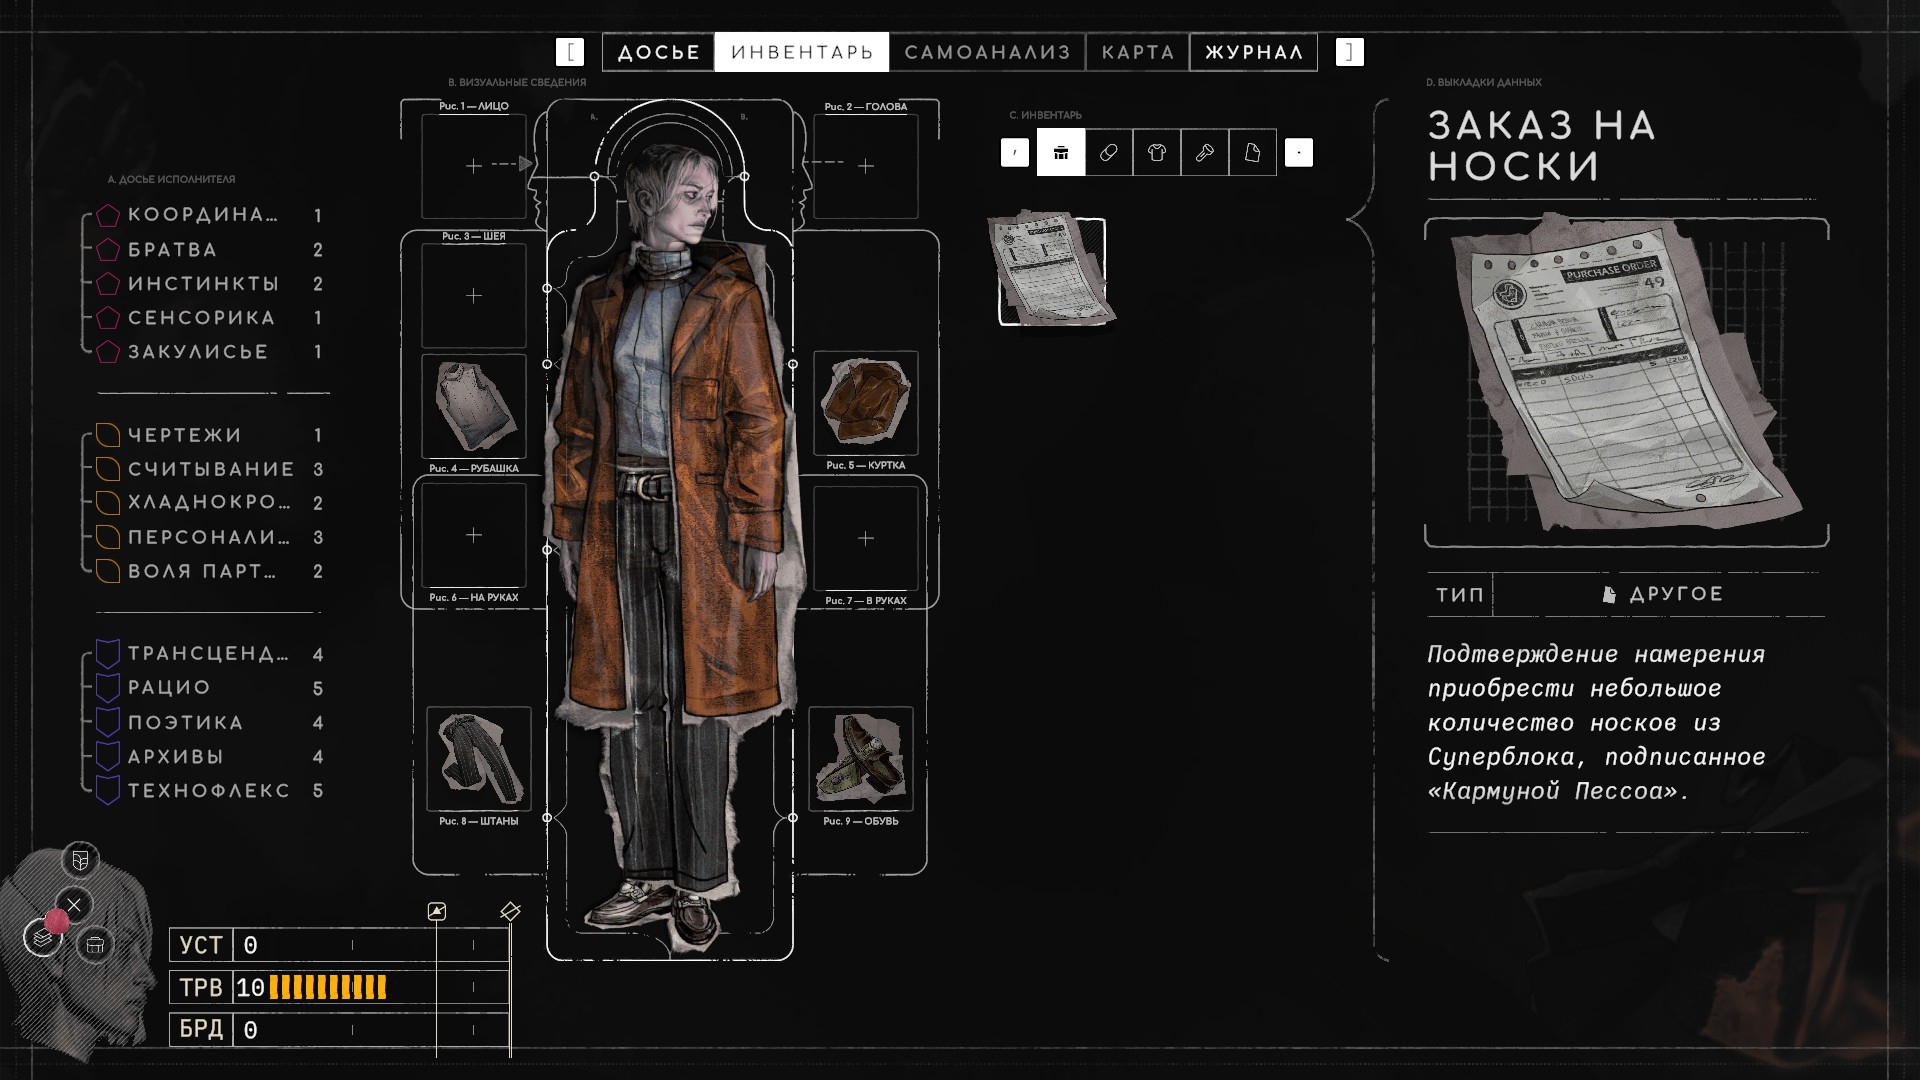
Task: Select the shoes in ОБУВЬ slot
Action: 861,759
